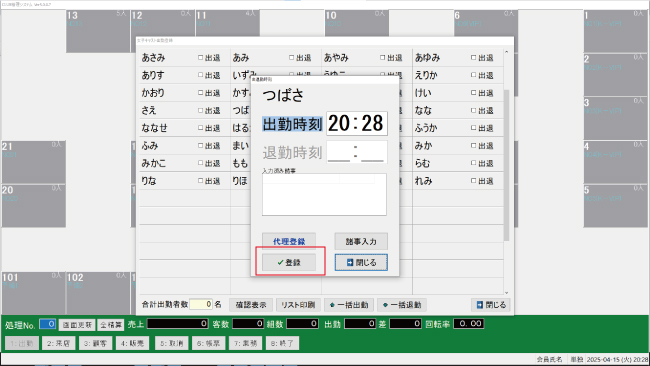Open the 2:来店 function

click(x=58, y=343)
